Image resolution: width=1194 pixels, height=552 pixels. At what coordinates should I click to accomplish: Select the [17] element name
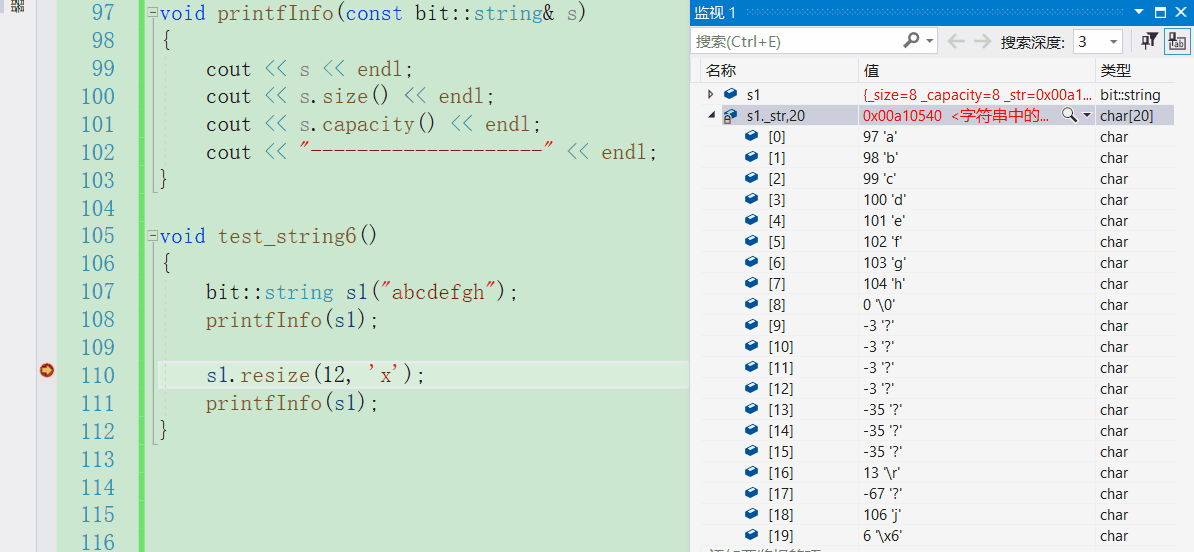point(781,493)
